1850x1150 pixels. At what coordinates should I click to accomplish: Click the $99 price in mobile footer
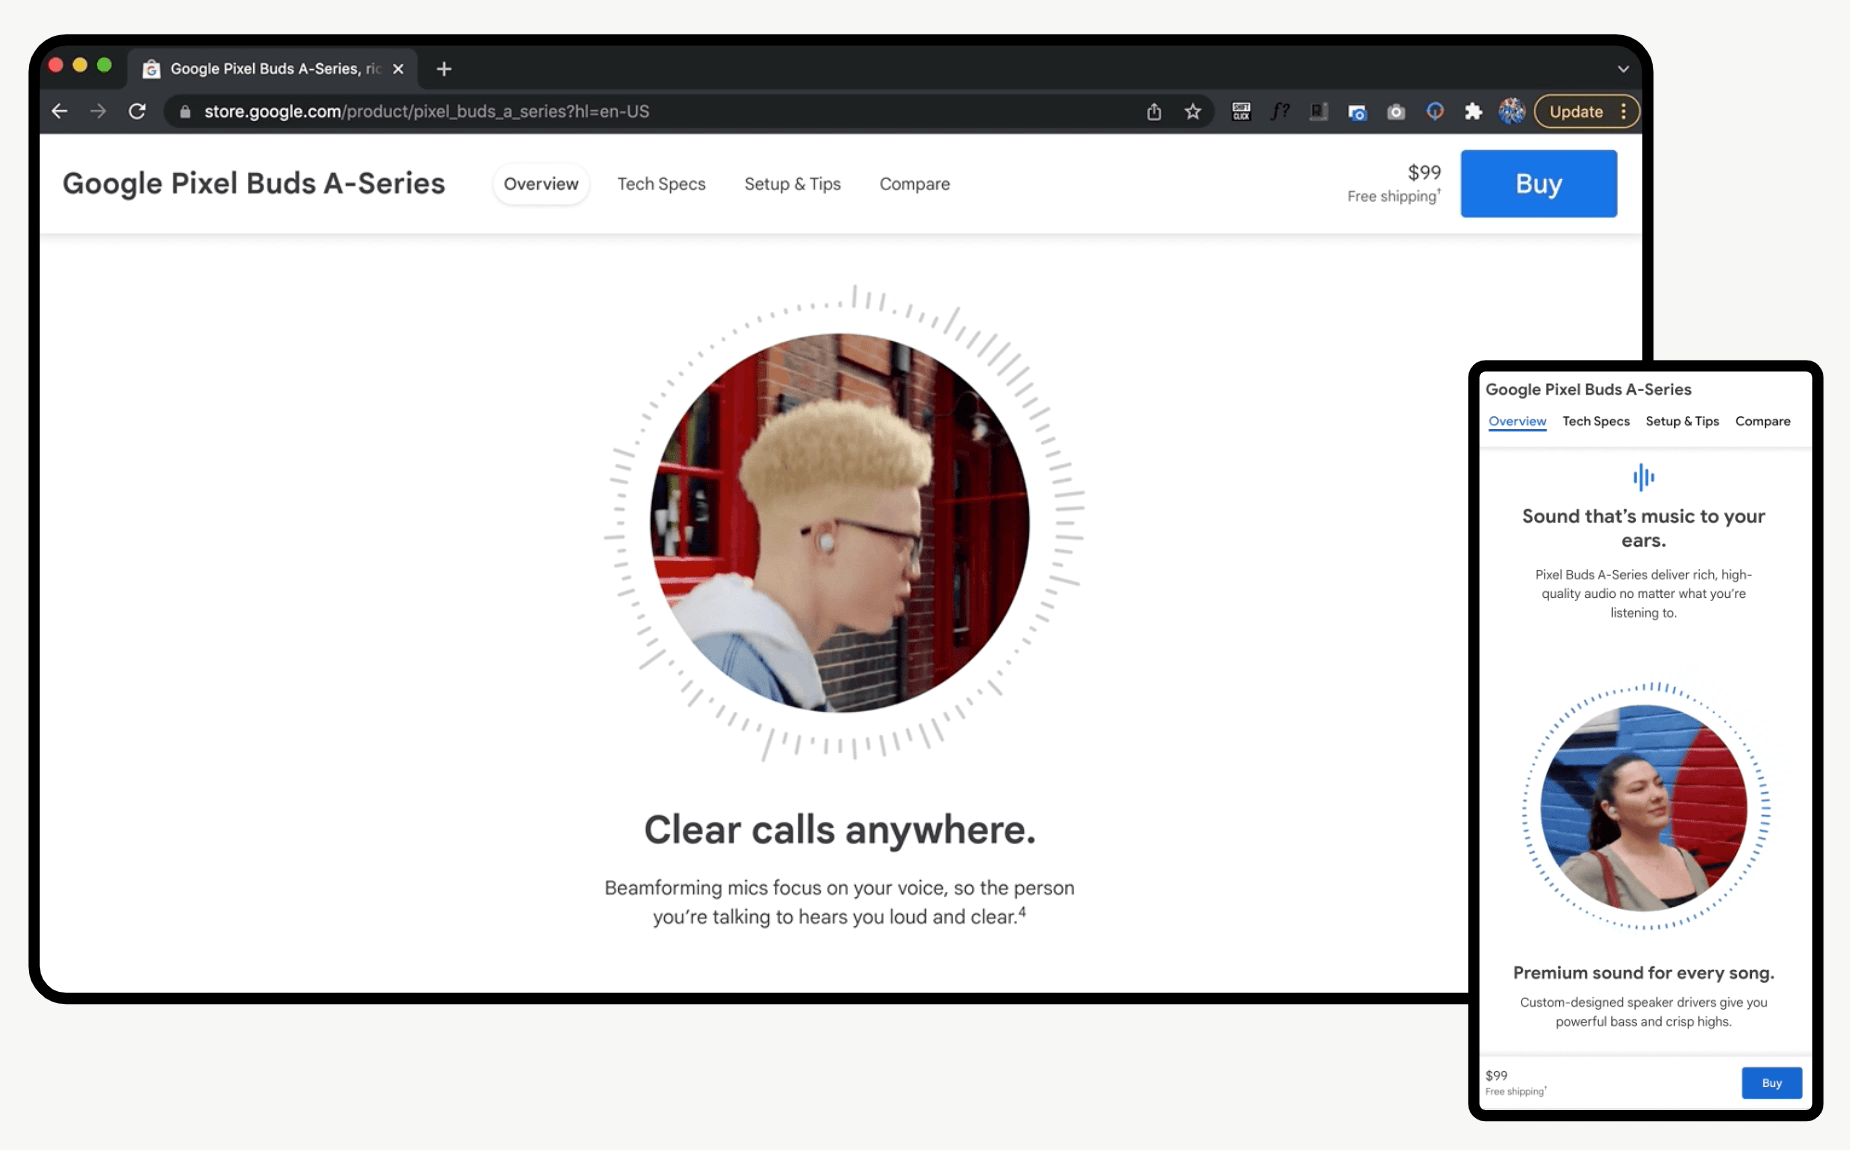[1496, 1075]
